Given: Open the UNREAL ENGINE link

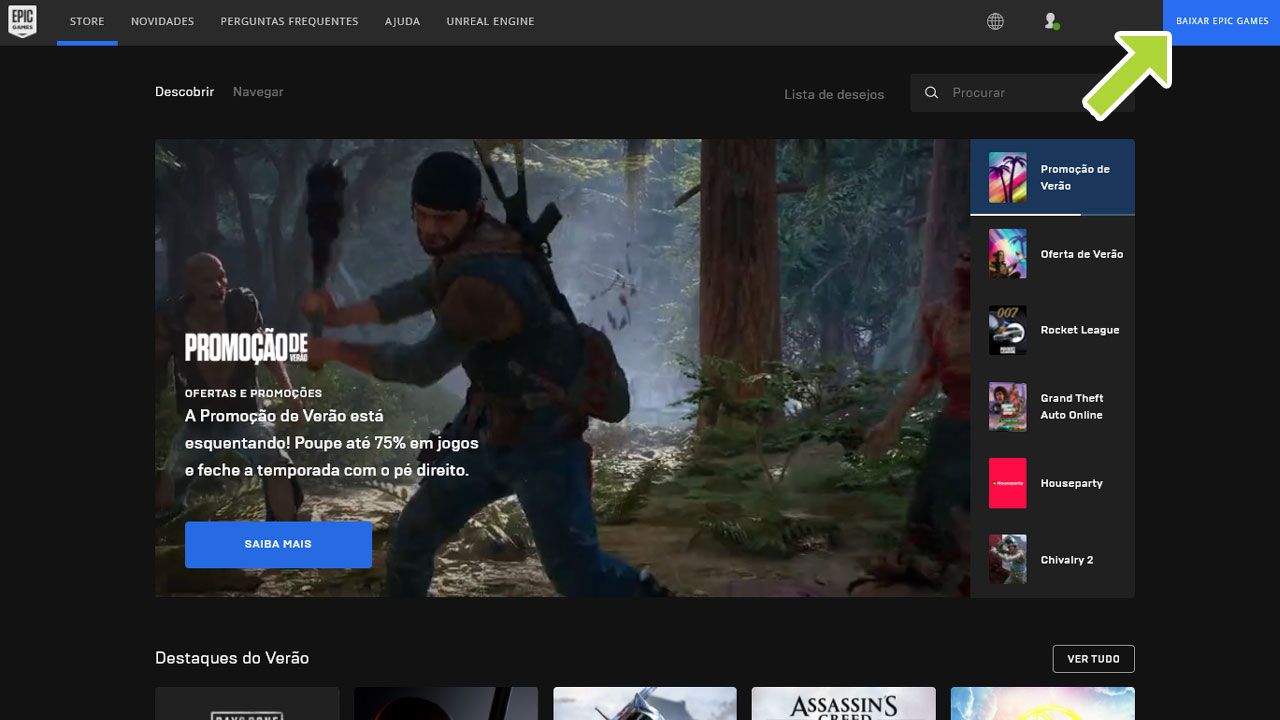Looking at the screenshot, I should [490, 21].
